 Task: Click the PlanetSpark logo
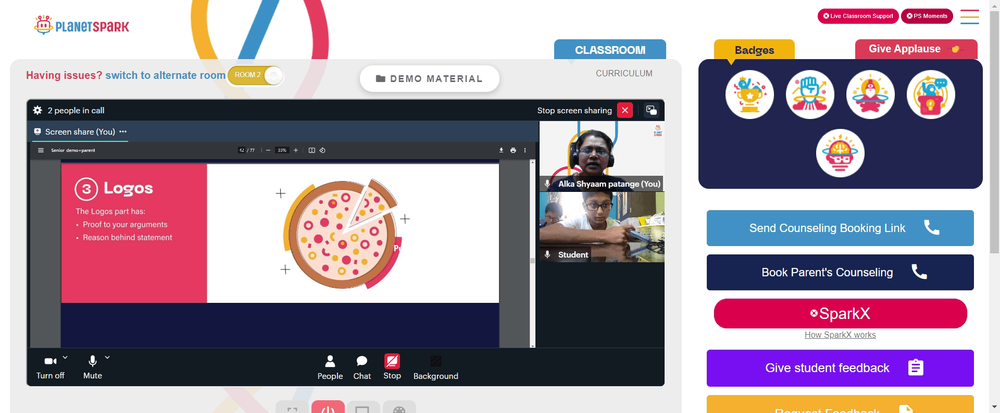82,25
